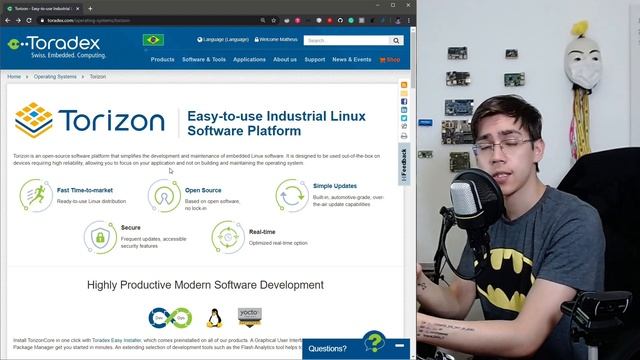
Task: Click the Twitter share icon
Action: pyautogui.click(x=404, y=118)
